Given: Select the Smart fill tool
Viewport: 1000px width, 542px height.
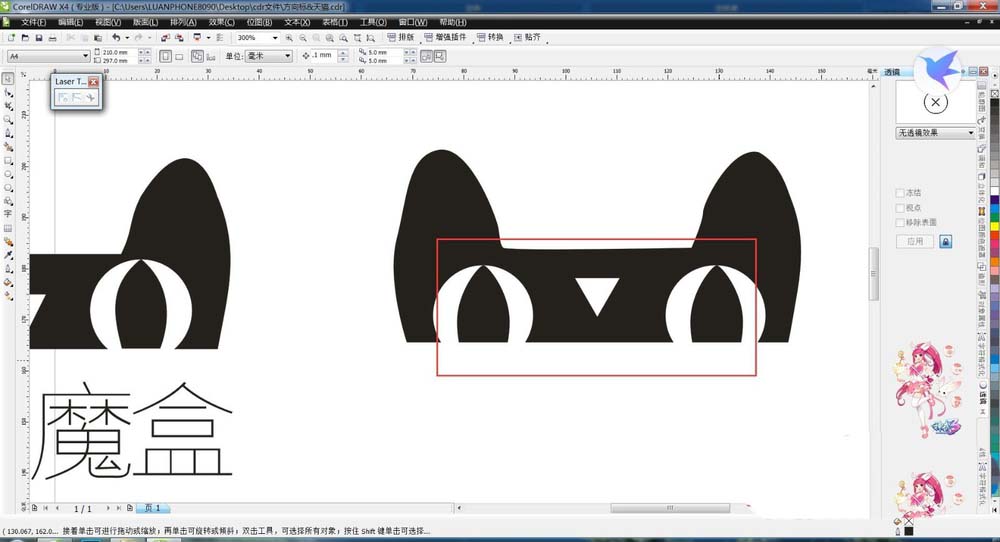Looking at the screenshot, I should (8, 147).
